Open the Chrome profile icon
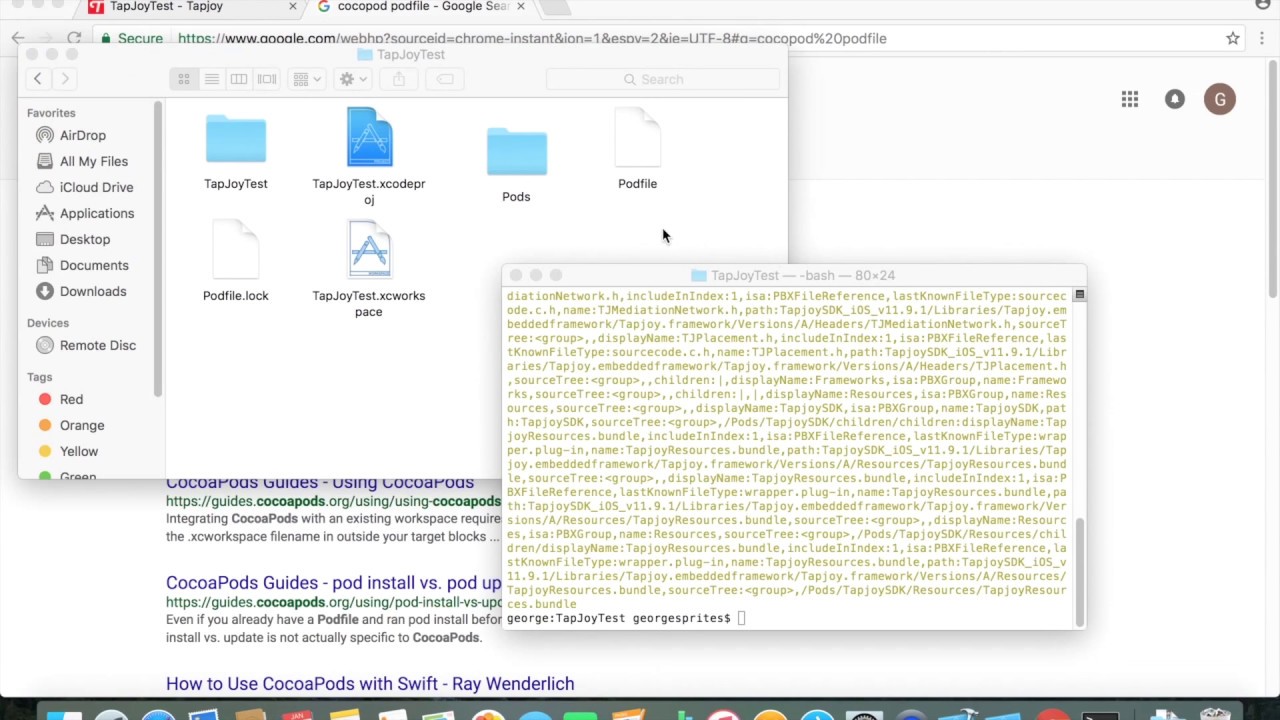Screen dimensions: 1280x720 tap(1263, 5)
